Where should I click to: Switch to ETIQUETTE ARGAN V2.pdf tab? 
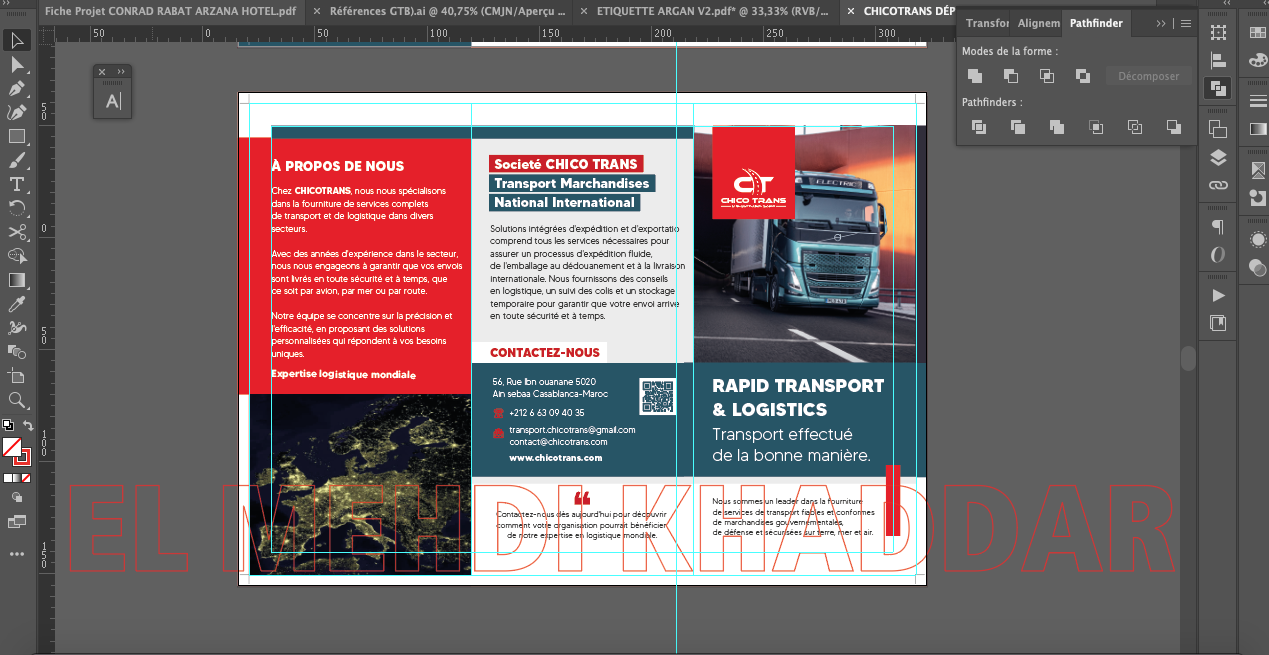(x=713, y=12)
